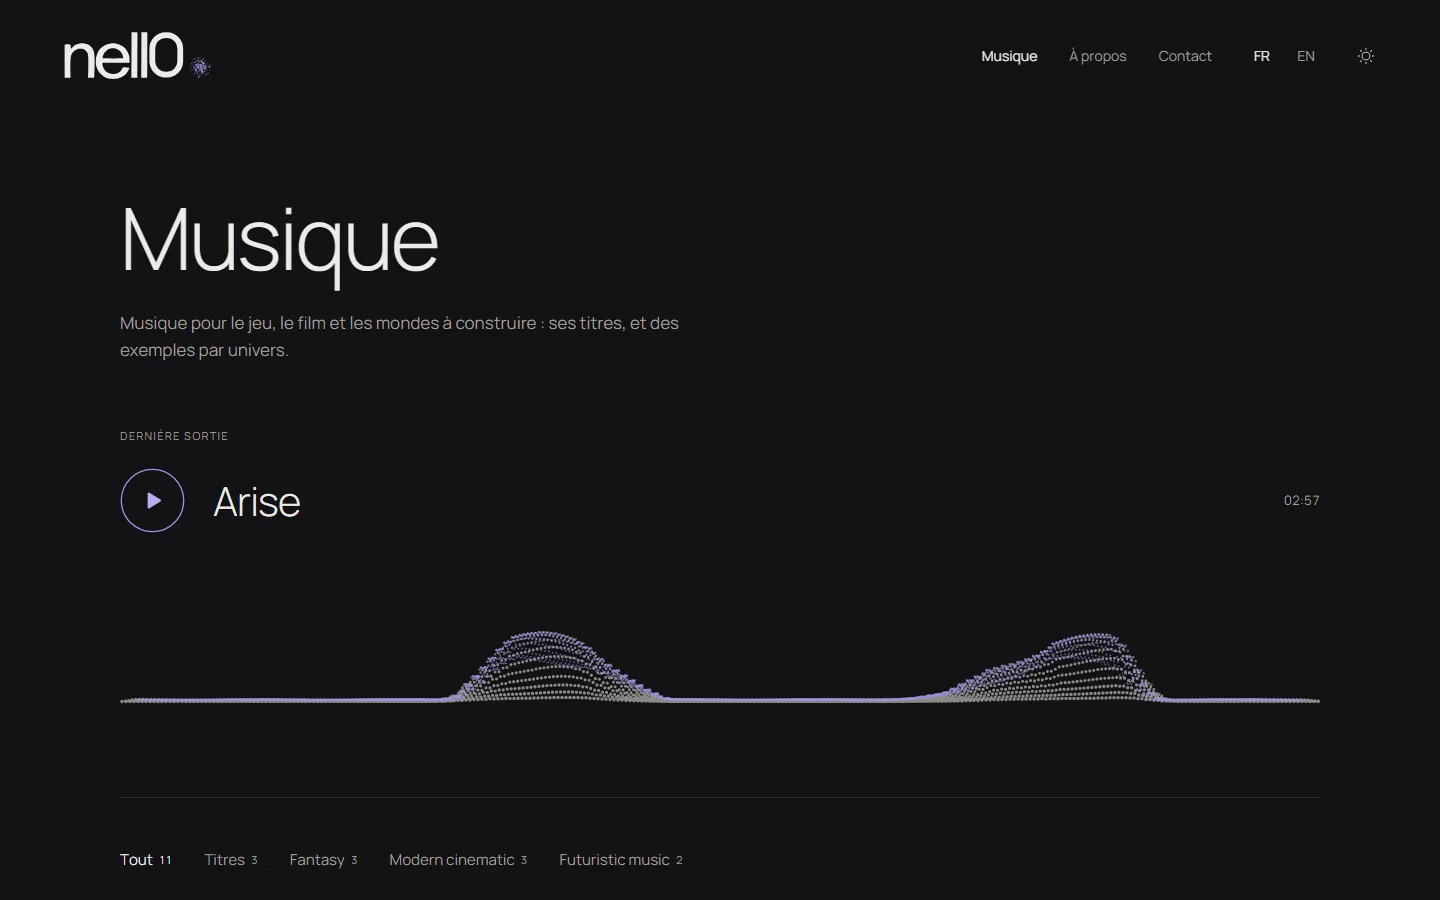This screenshot has width=1440, height=900.
Task: Toggle the light theme sun icon
Action: point(1366,56)
